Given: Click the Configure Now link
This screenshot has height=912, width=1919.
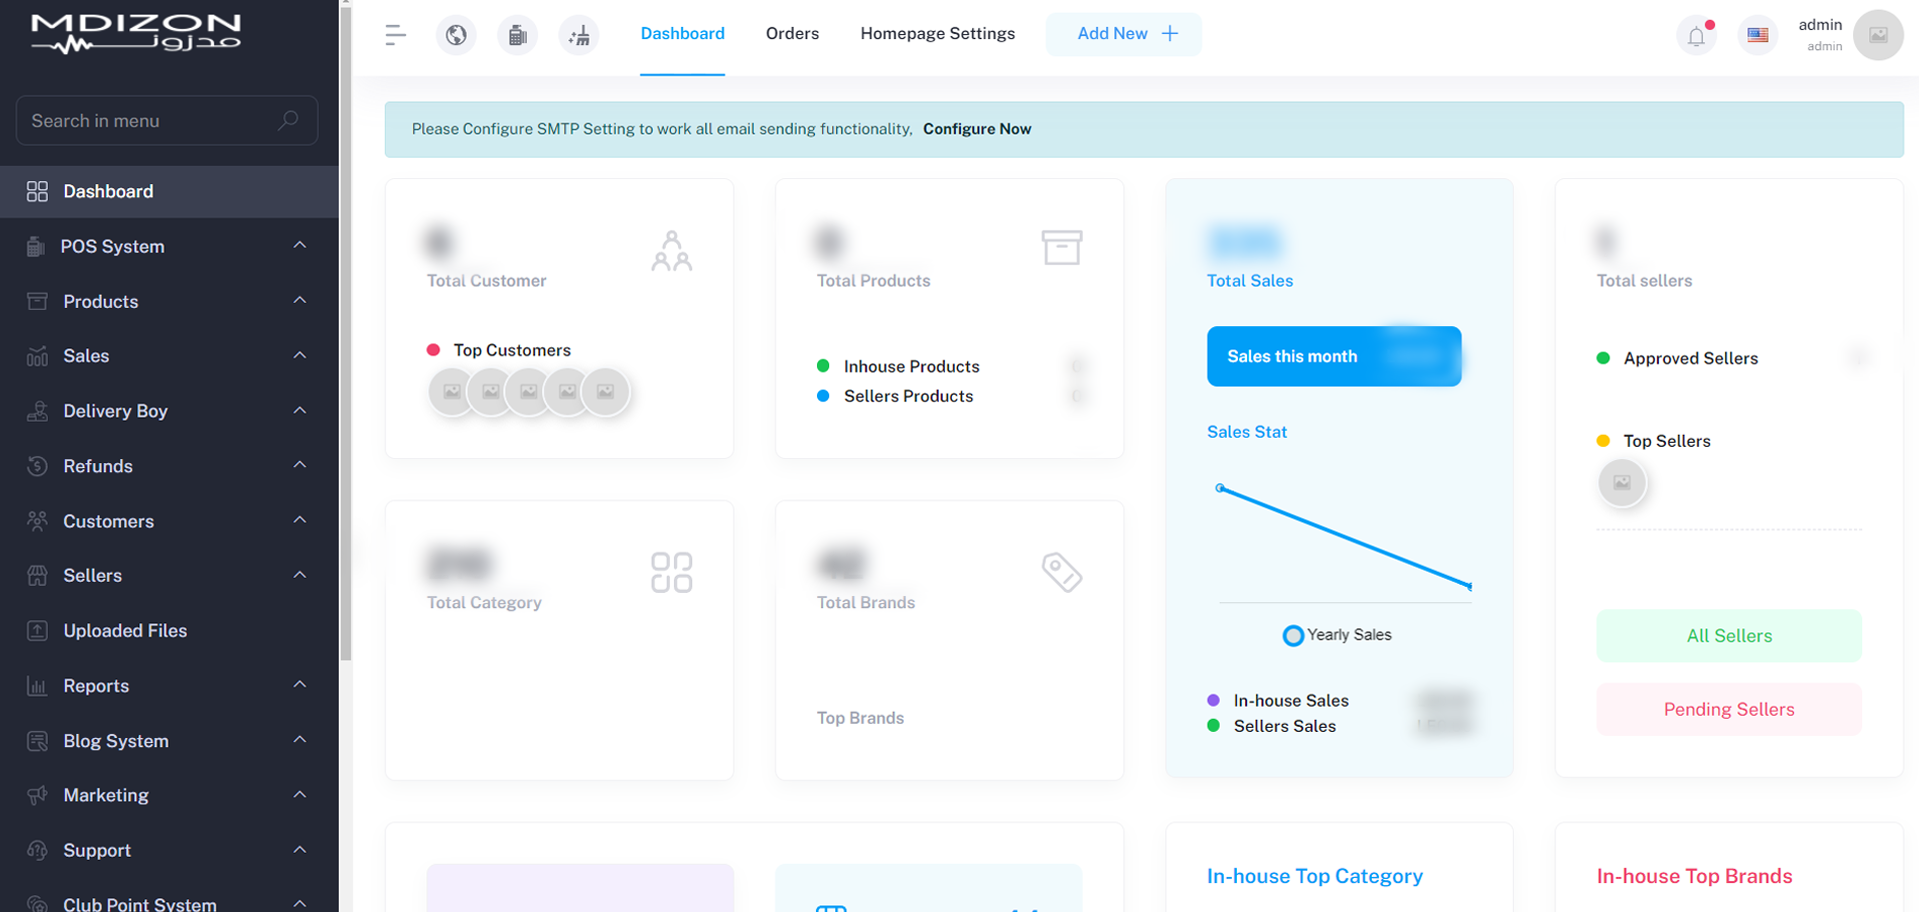Looking at the screenshot, I should pos(976,129).
